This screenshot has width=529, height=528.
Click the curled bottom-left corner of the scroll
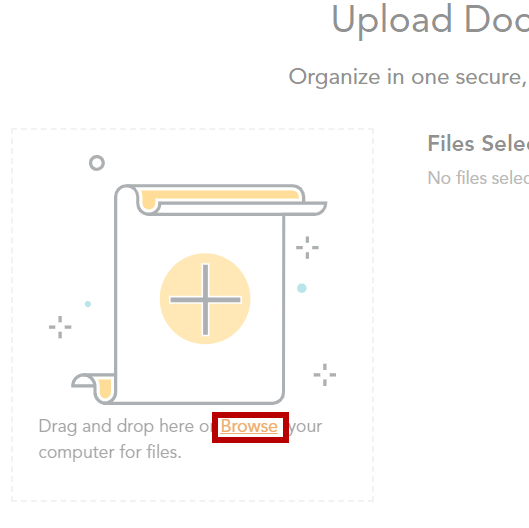point(93,389)
